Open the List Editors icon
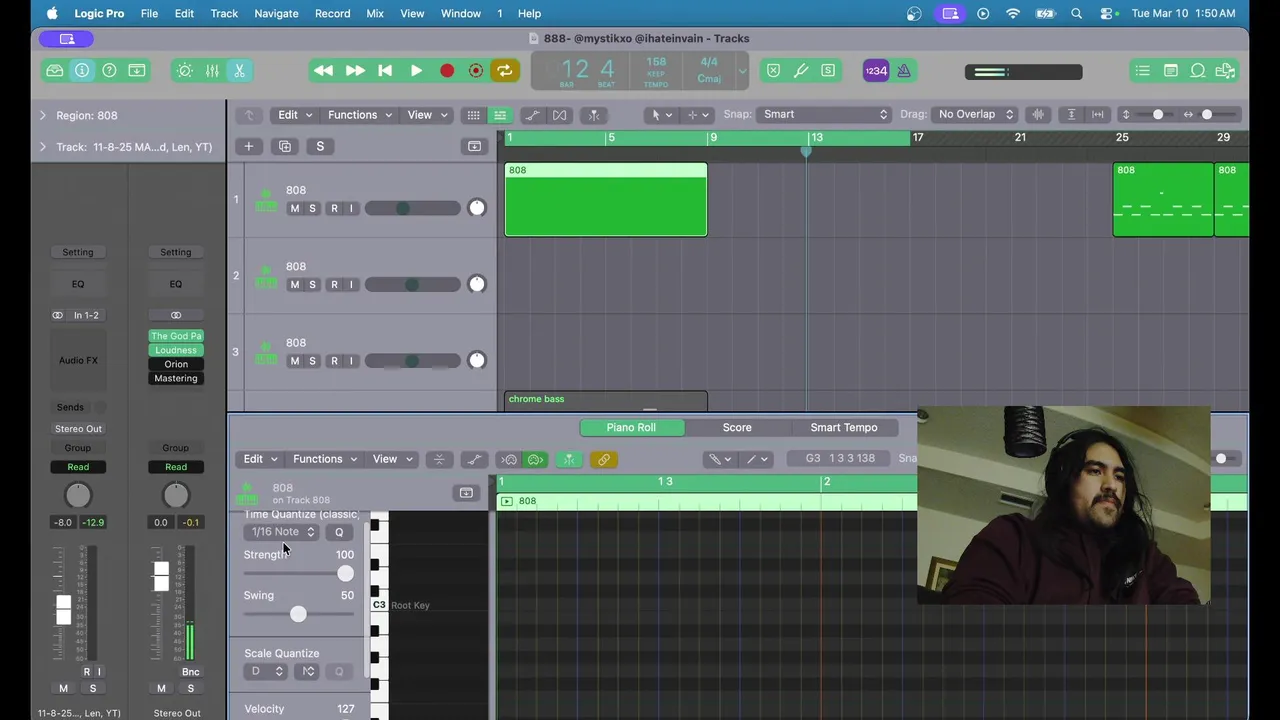Image resolution: width=1280 pixels, height=720 pixels. pos(1142,71)
